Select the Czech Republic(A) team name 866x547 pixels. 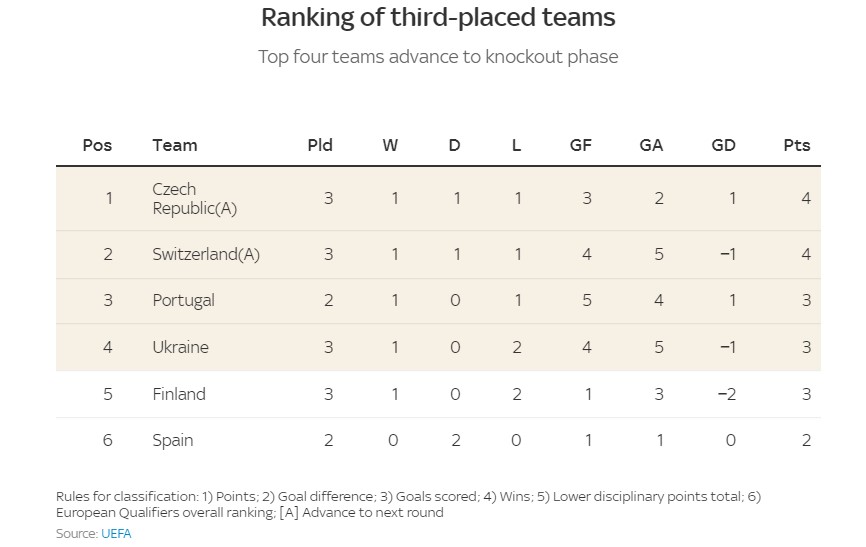(194, 199)
